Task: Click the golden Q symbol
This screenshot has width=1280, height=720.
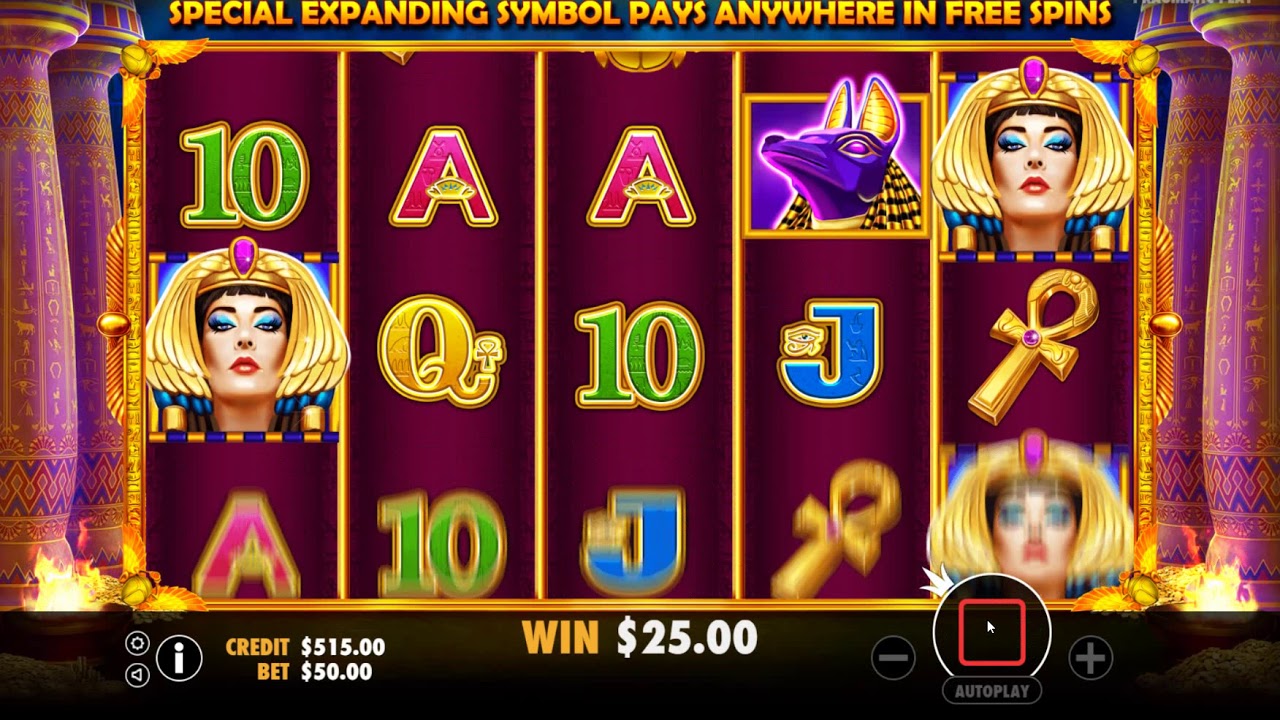Action: click(x=441, y=350)
